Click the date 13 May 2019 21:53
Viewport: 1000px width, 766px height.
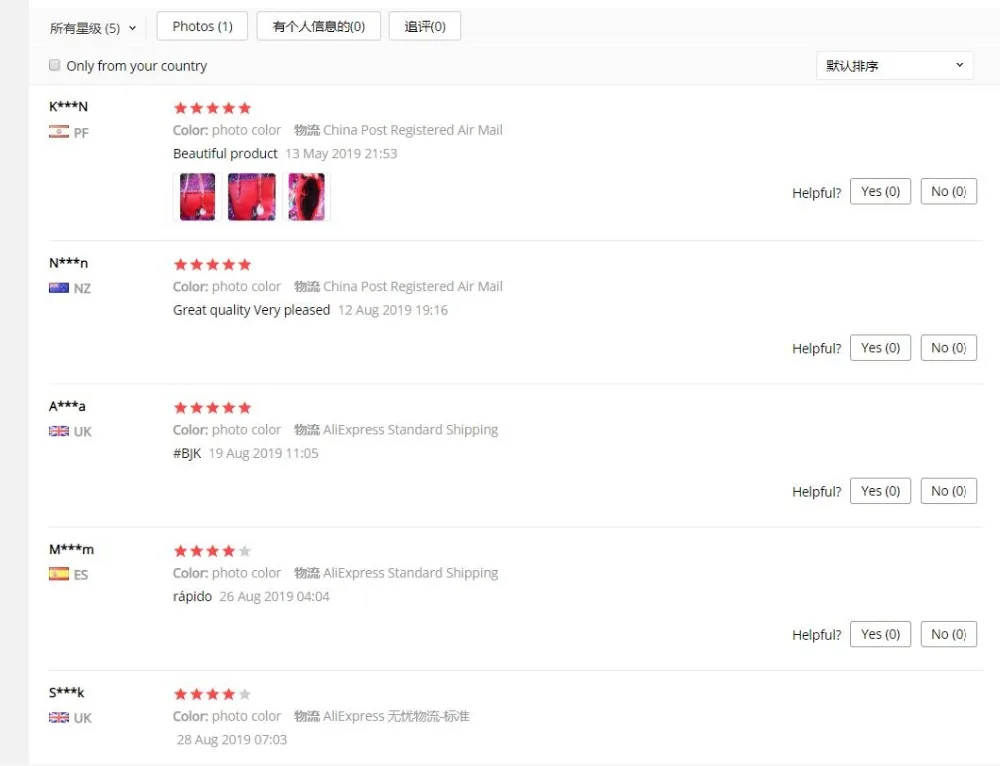click(x=341, y=154)
